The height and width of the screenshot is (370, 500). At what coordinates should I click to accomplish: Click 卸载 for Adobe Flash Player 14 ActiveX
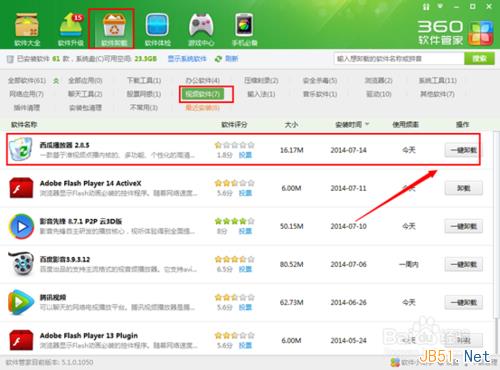(x=463, y=188)
